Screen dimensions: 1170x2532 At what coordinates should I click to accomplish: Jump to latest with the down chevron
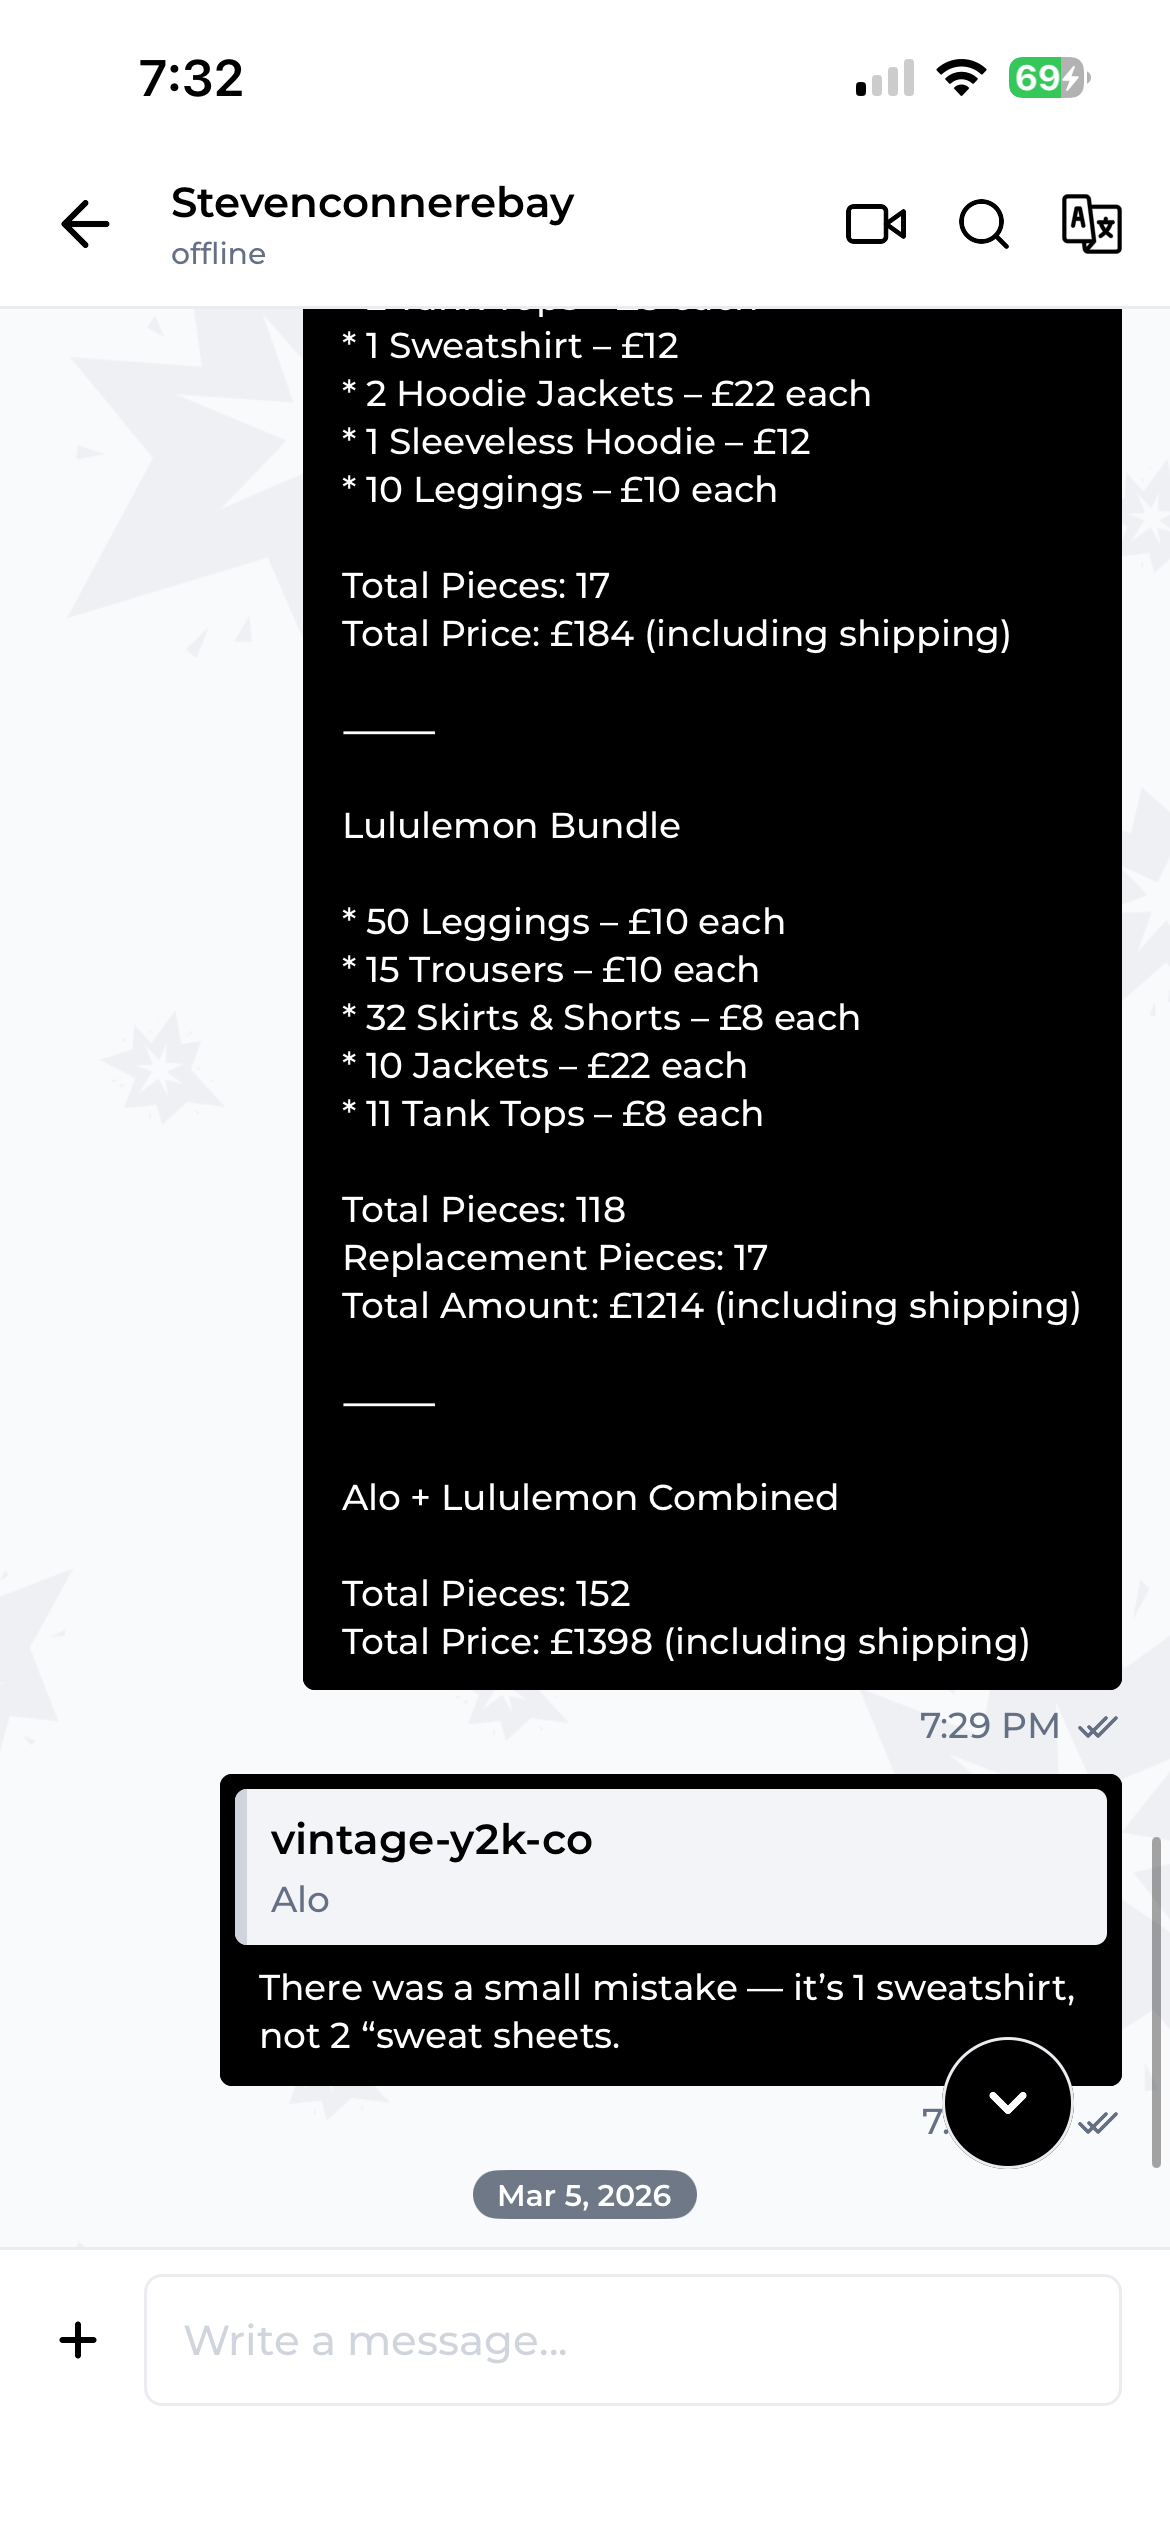[x=1008, y=2102]
